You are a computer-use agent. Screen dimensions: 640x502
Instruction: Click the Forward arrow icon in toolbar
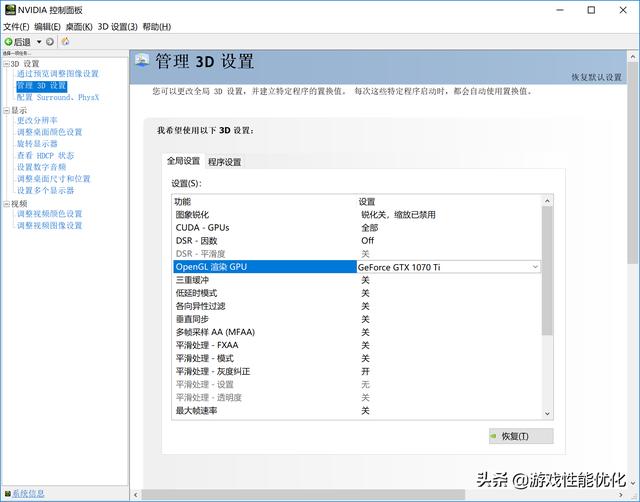50,42
